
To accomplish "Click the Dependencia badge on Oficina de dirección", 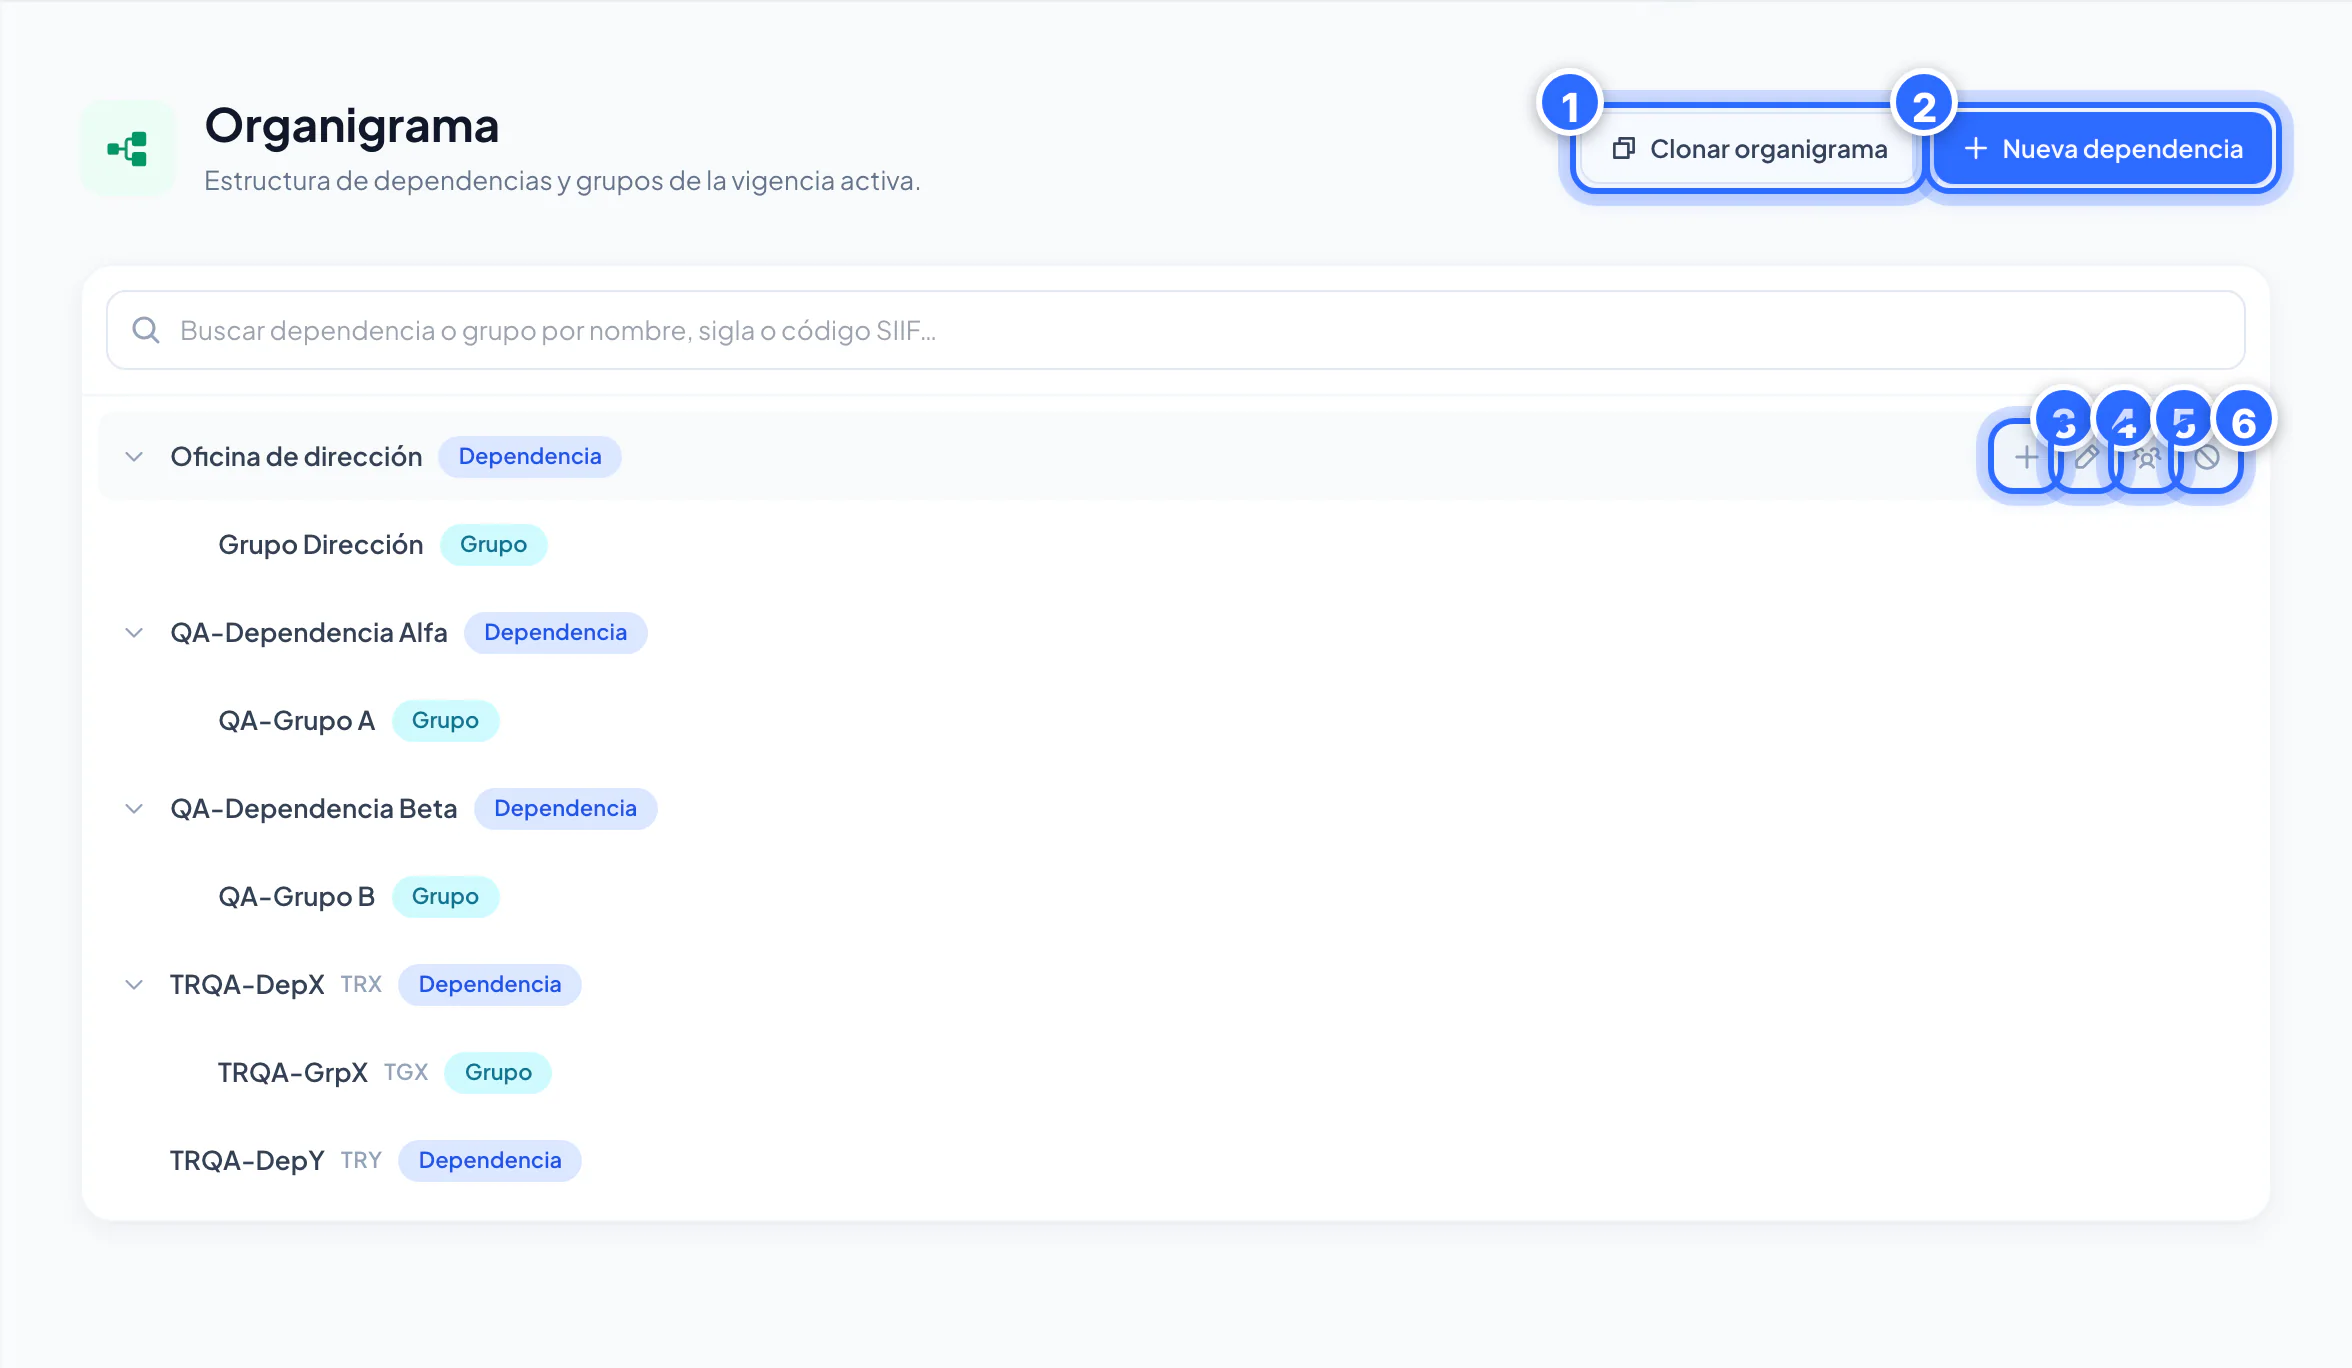I will 530,457.
